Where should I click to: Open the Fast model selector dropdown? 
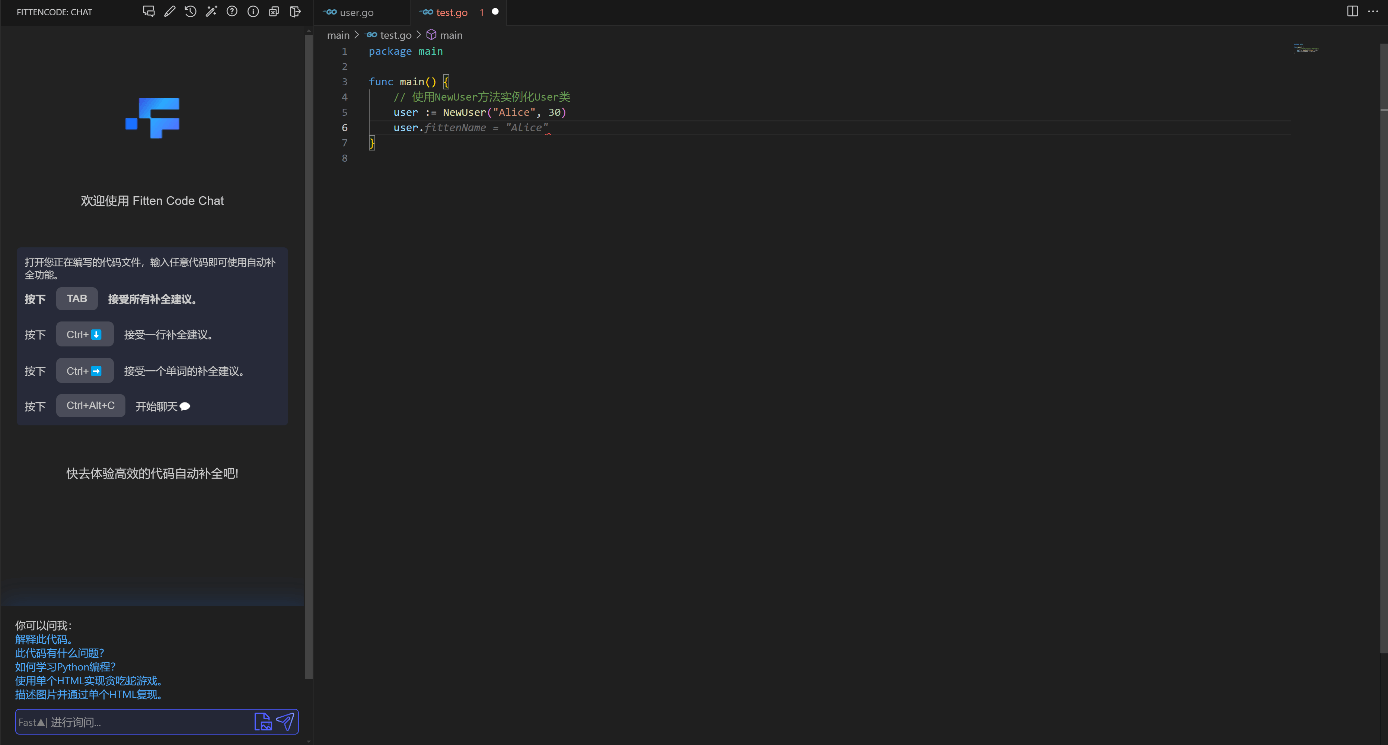pyautogui.click(x=31, y=722)
